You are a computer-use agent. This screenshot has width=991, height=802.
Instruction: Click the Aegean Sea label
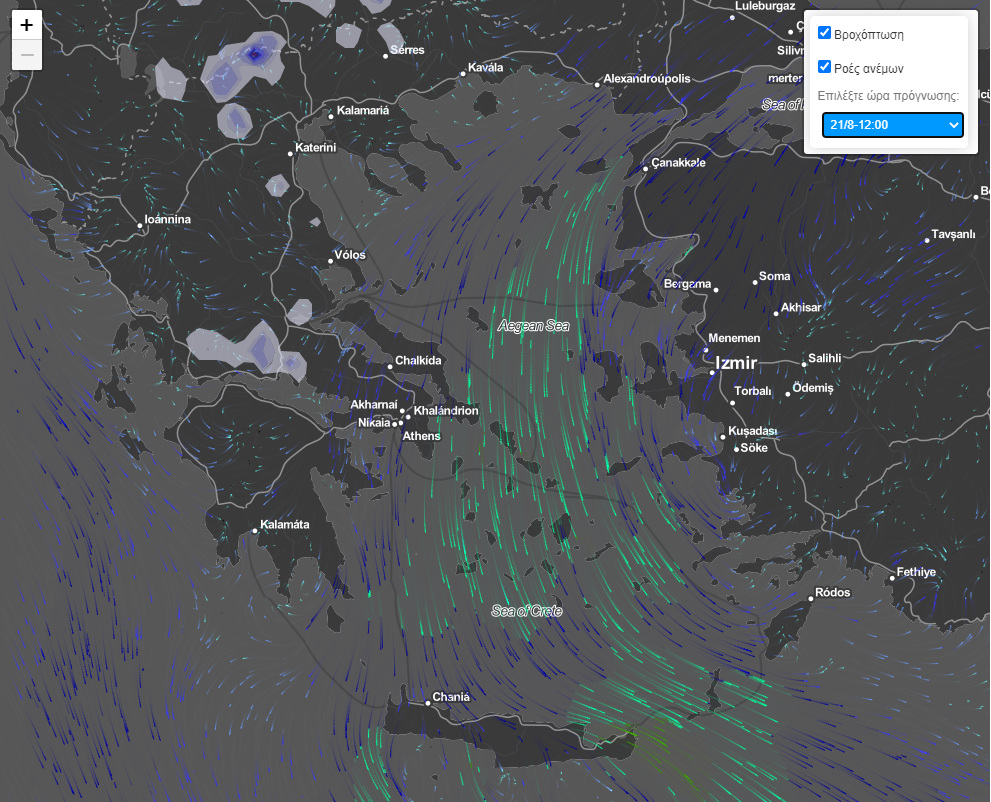[533, 326]
